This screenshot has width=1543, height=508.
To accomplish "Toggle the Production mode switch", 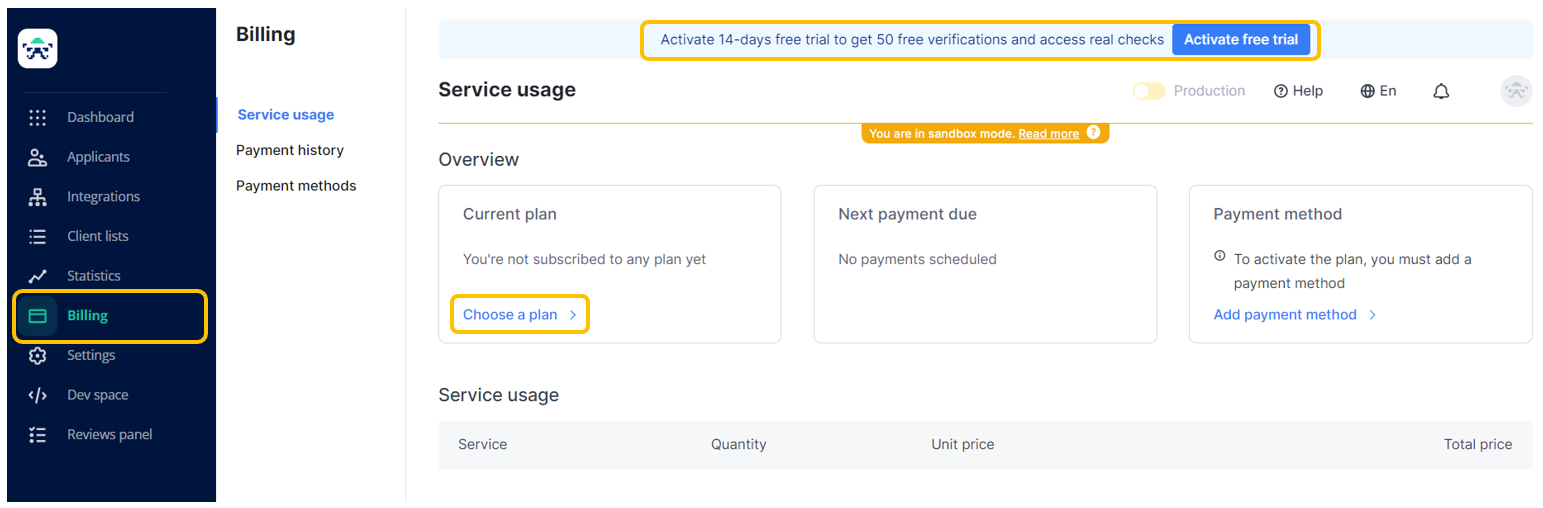I will (1149, 91).
